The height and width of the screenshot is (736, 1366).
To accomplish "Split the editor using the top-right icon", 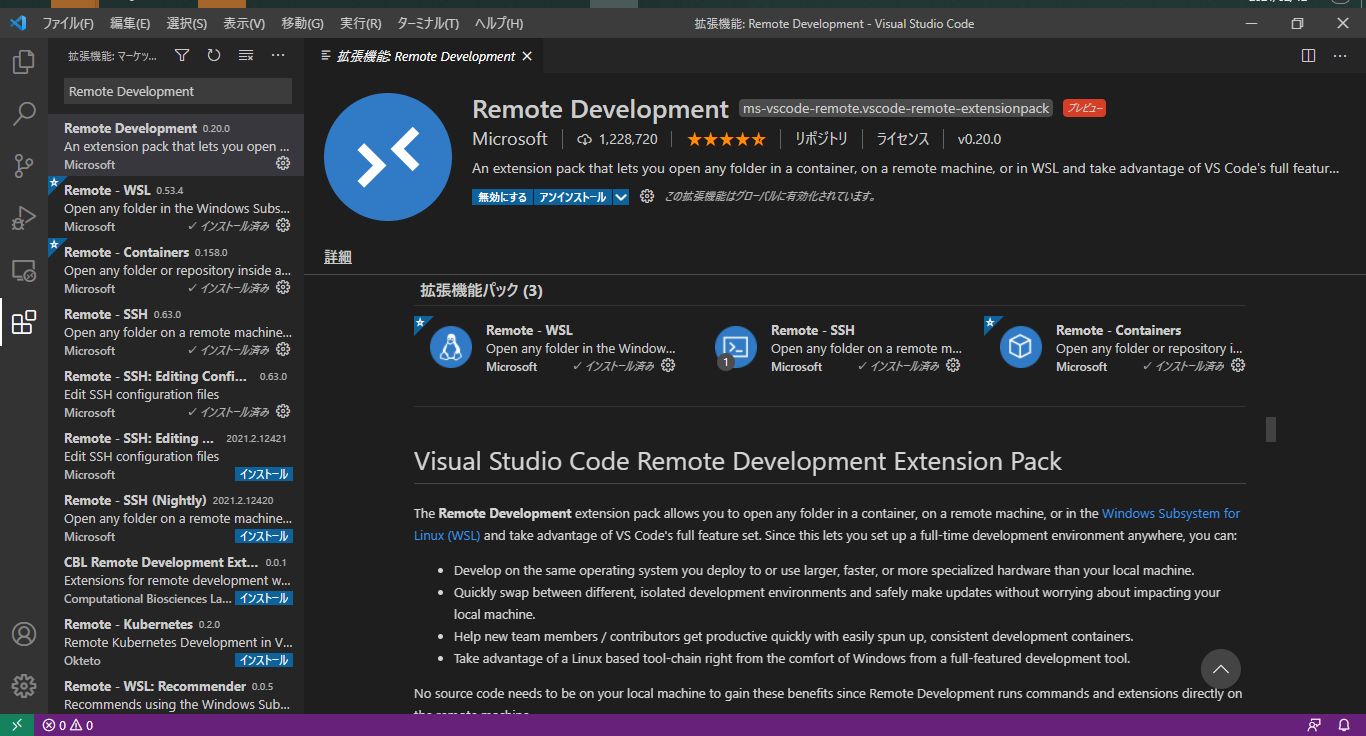I will [1308, 56].
